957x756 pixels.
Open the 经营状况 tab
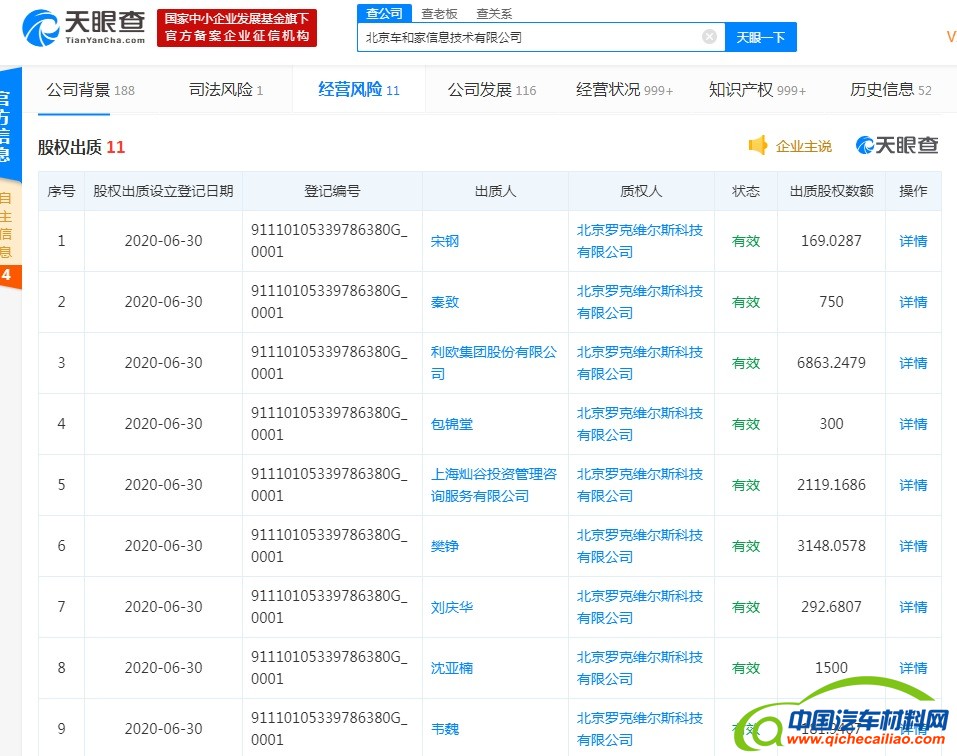click(x=624, y=90)
